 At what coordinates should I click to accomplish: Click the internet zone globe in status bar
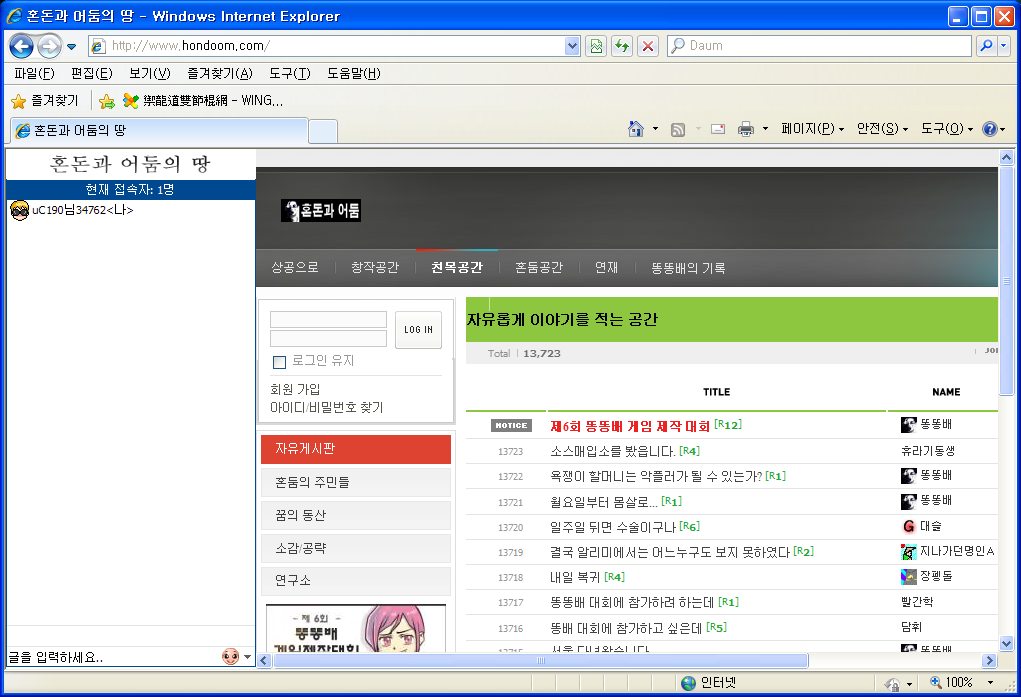tap(688, 683)
